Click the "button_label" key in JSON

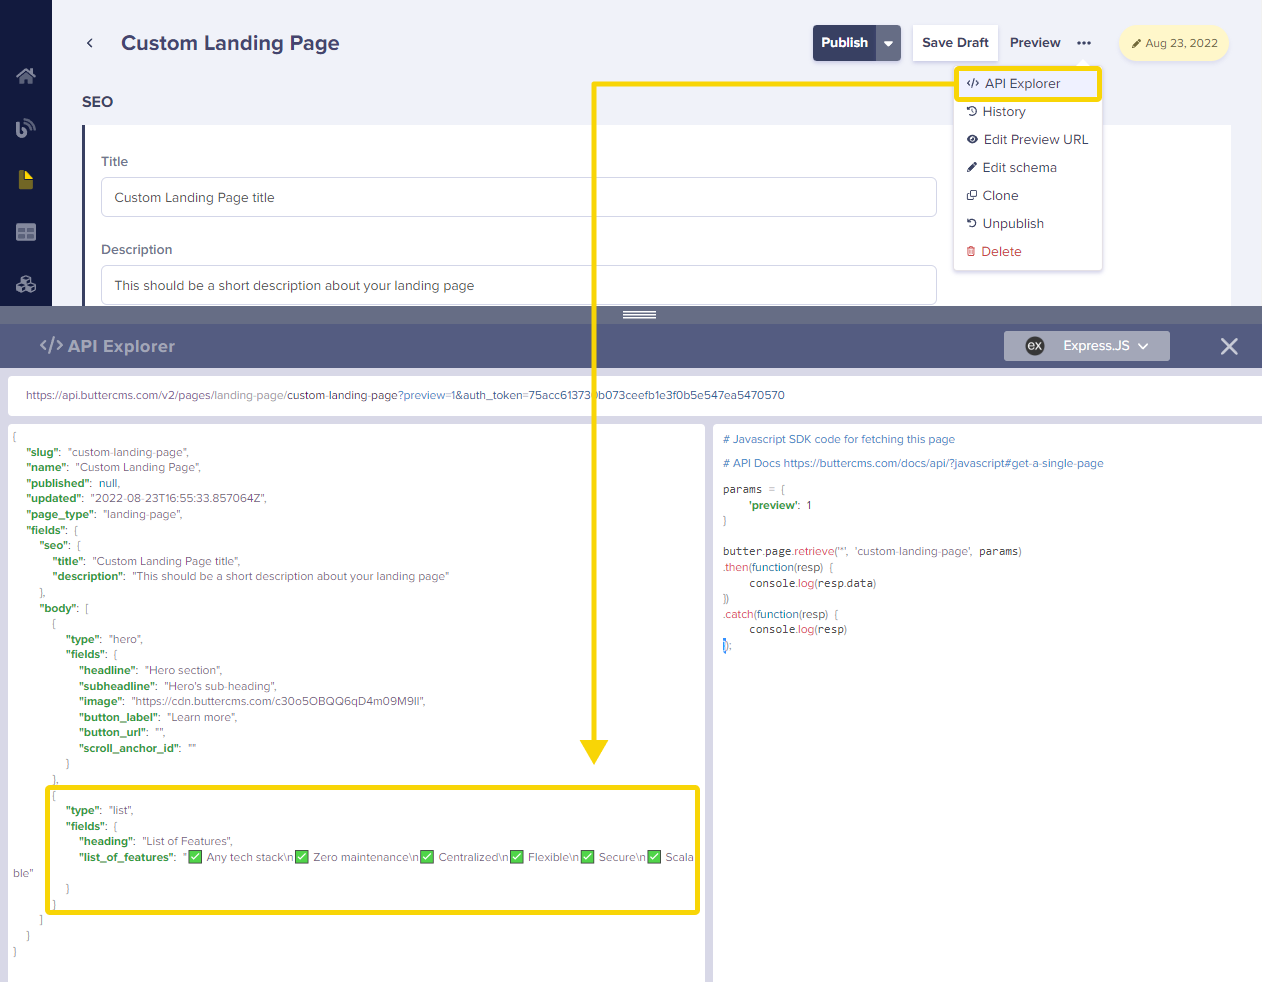(x=119, y=717)
